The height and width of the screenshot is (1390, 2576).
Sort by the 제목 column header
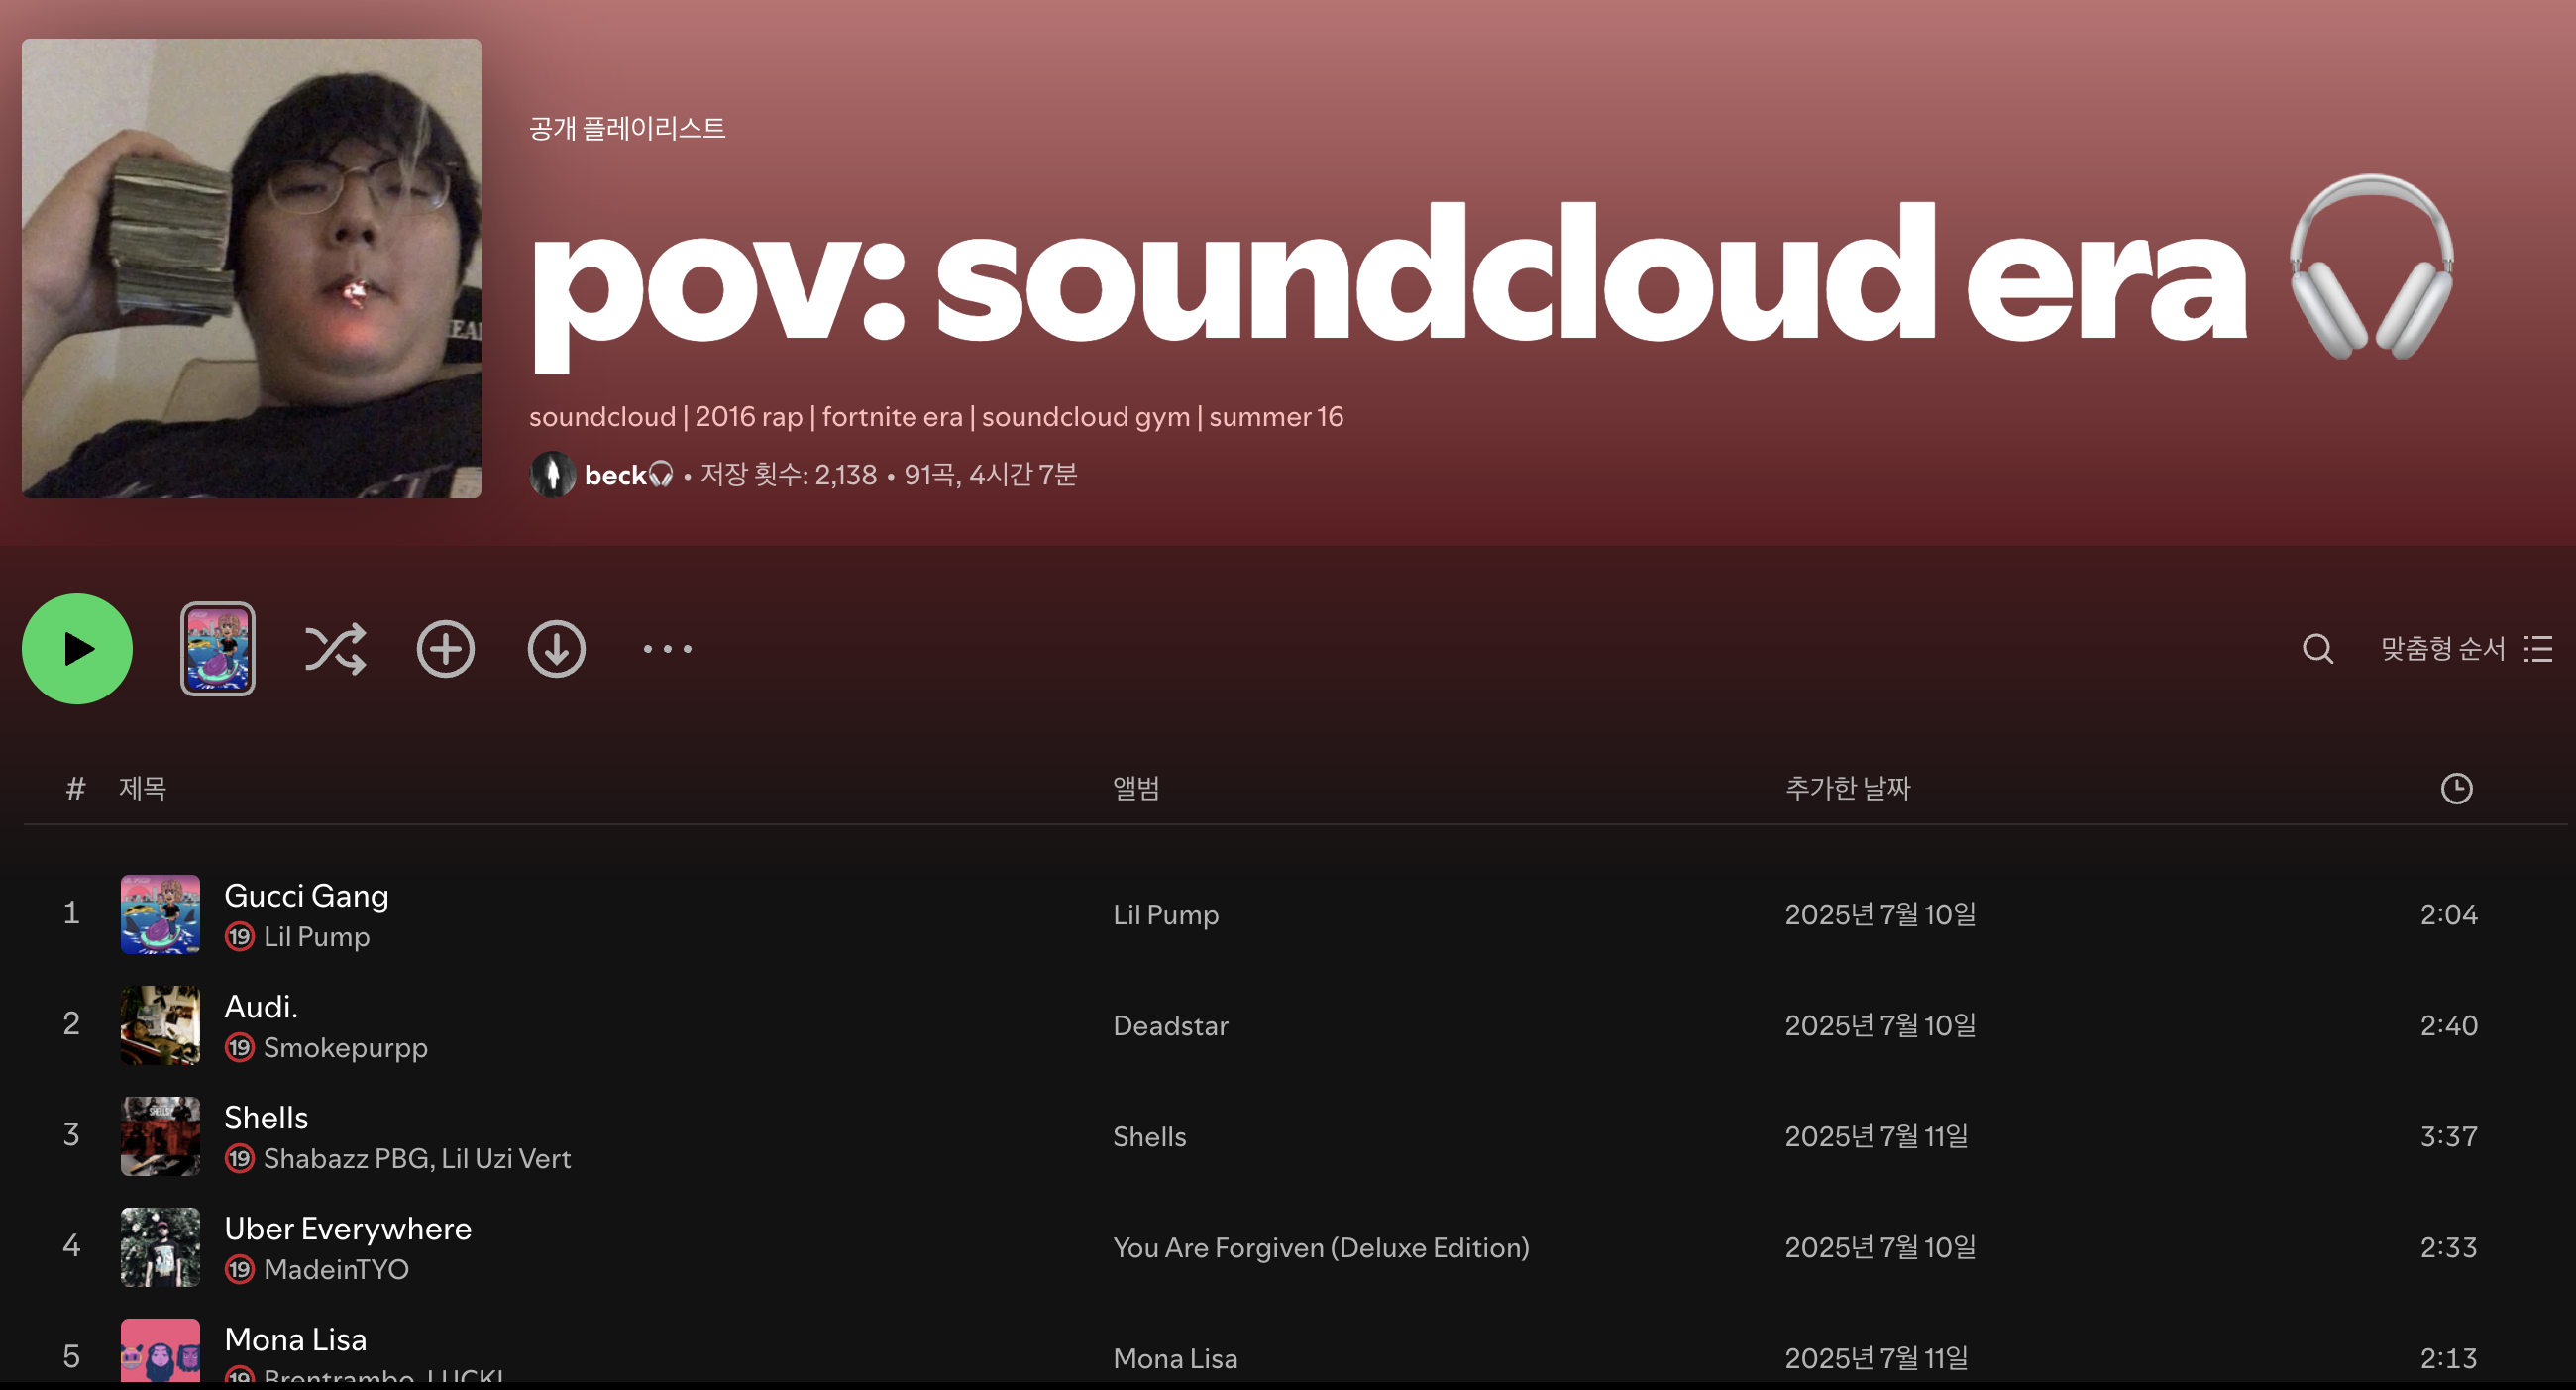(143, 788)
